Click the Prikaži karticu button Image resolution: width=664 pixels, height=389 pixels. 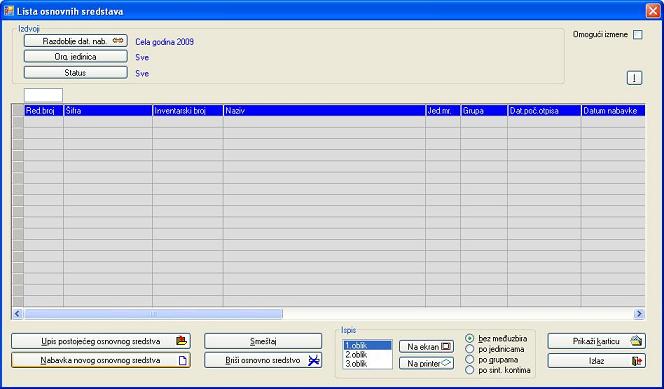point(596,341)
